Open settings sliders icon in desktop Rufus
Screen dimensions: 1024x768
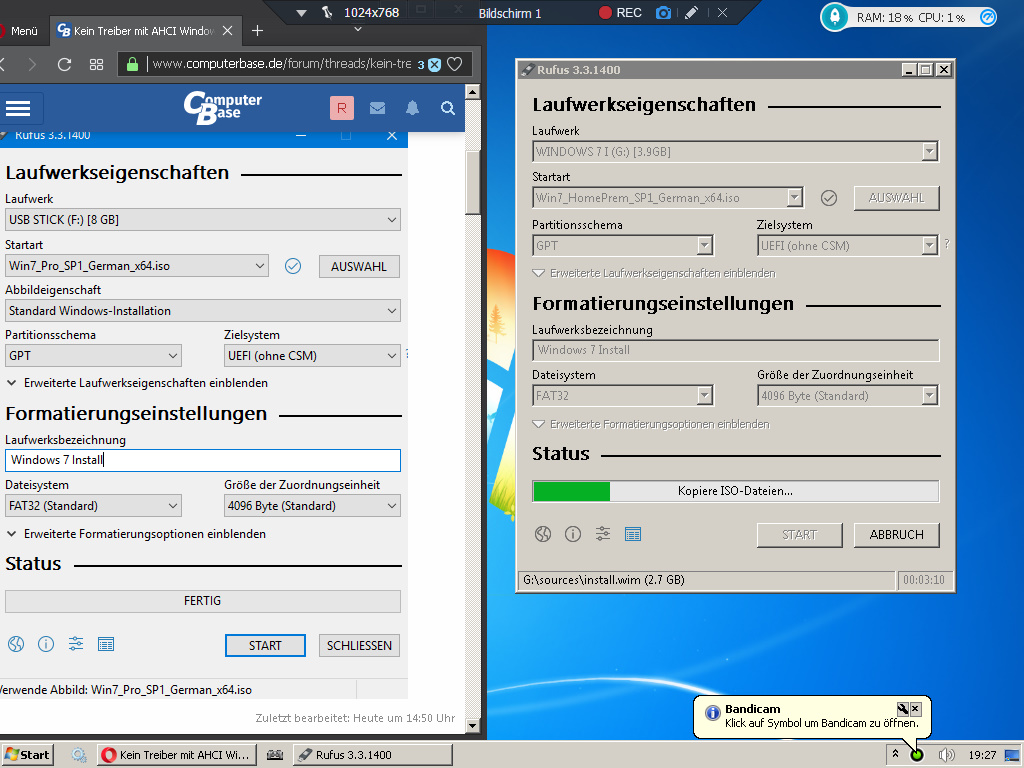603,534
